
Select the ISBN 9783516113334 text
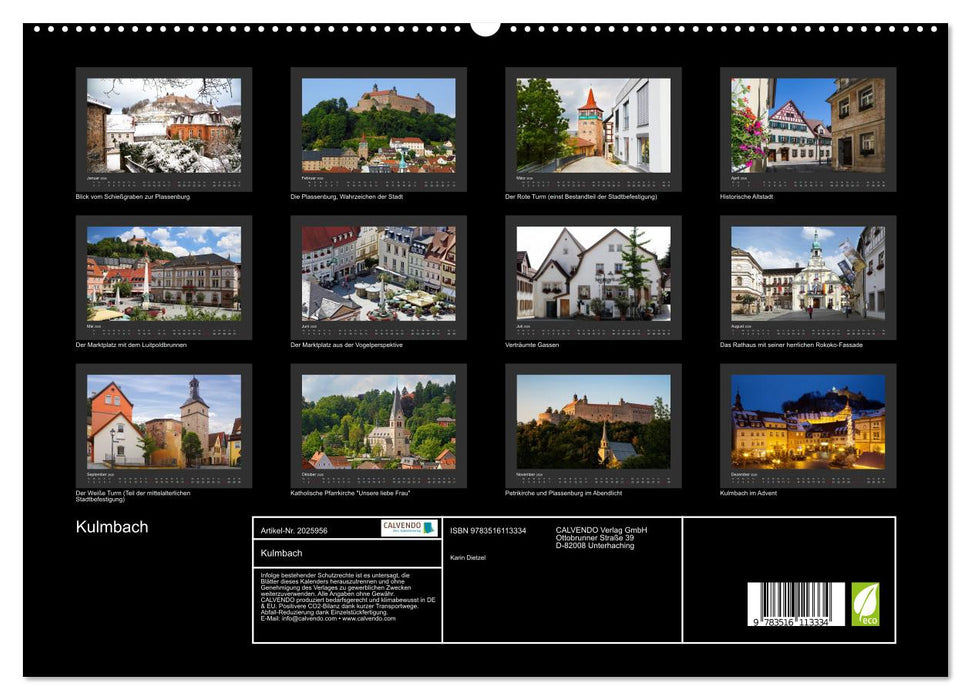point(488,530)
